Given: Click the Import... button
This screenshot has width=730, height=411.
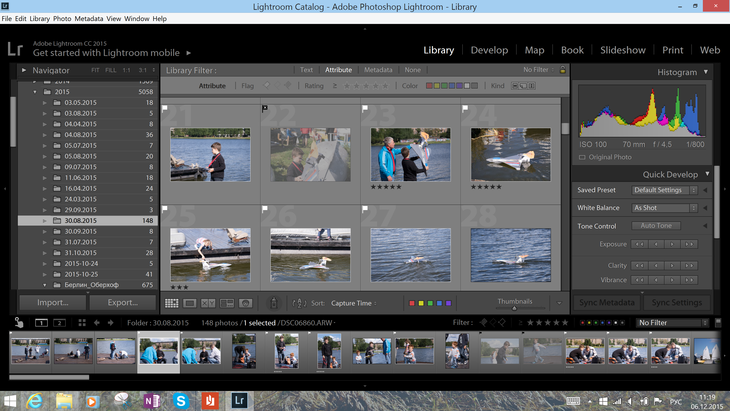Looking at the screenshot, I should pos(53,303).
